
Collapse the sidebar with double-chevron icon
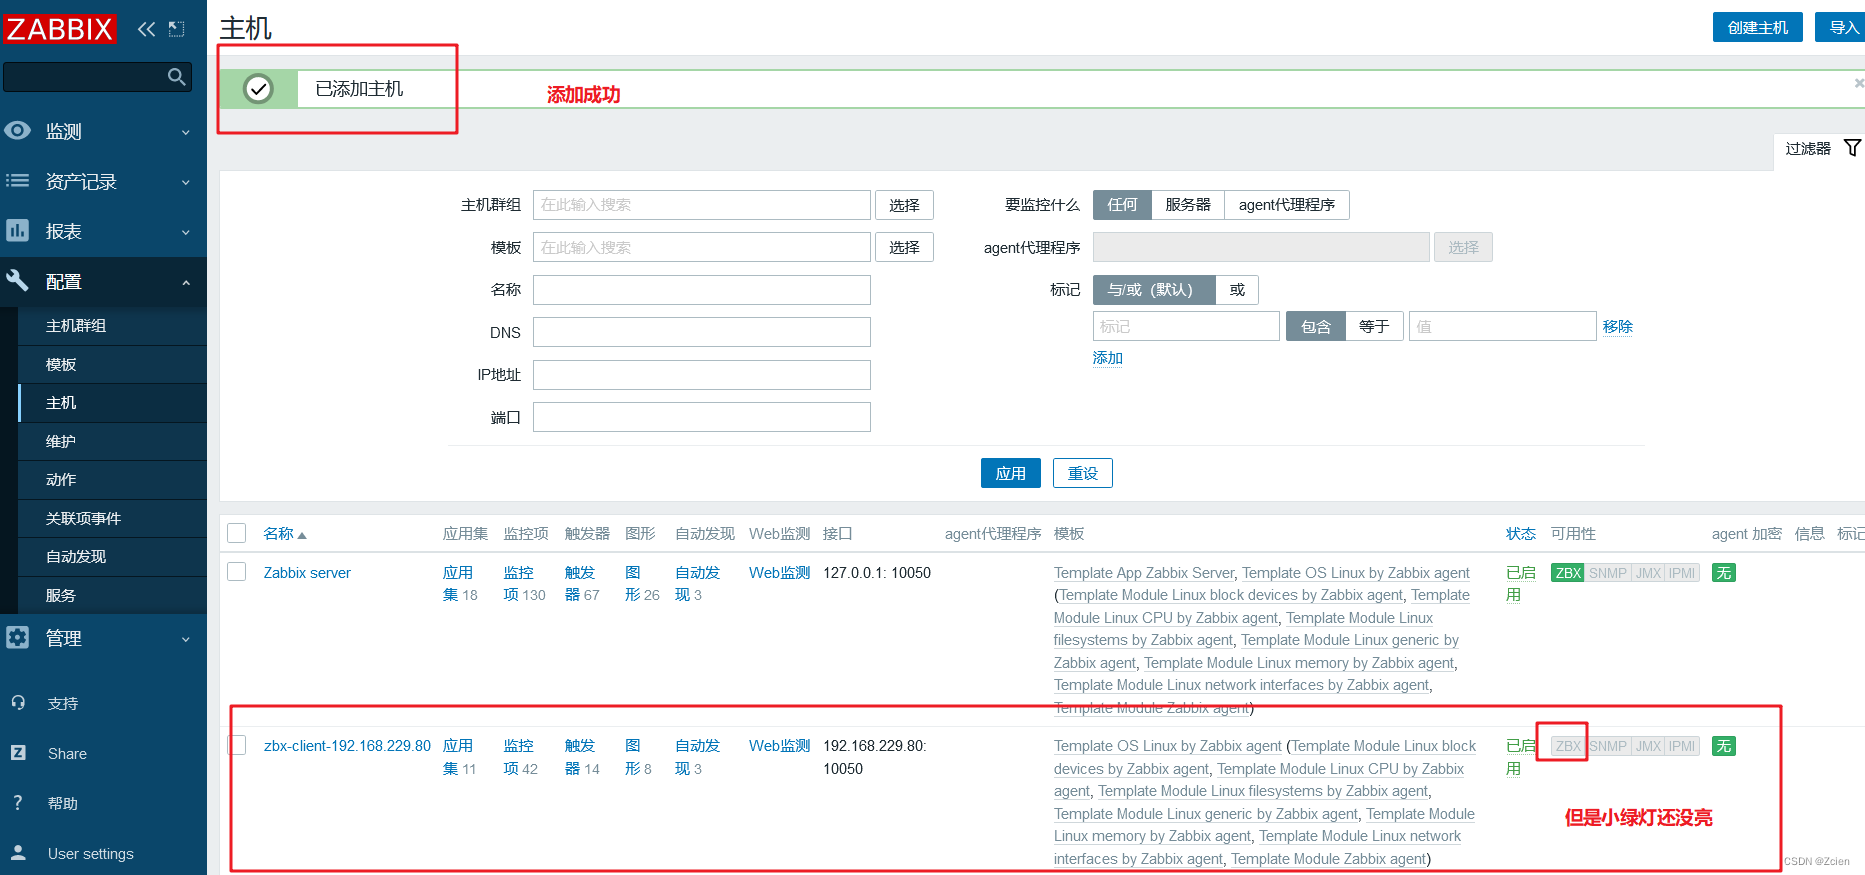point(147,29)
